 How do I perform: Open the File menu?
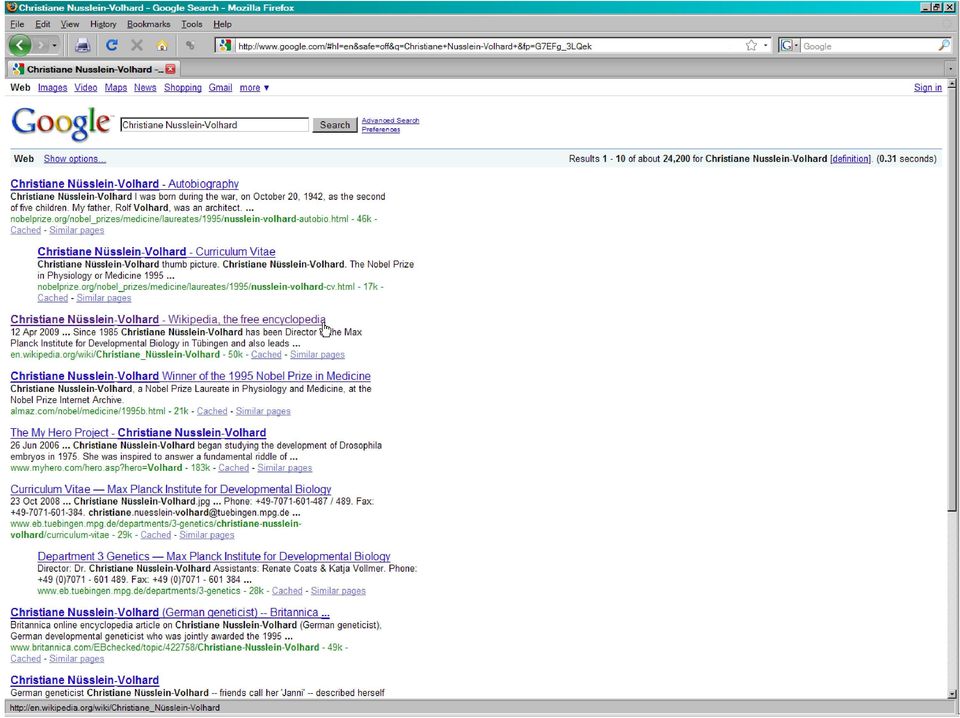point(17,24)
